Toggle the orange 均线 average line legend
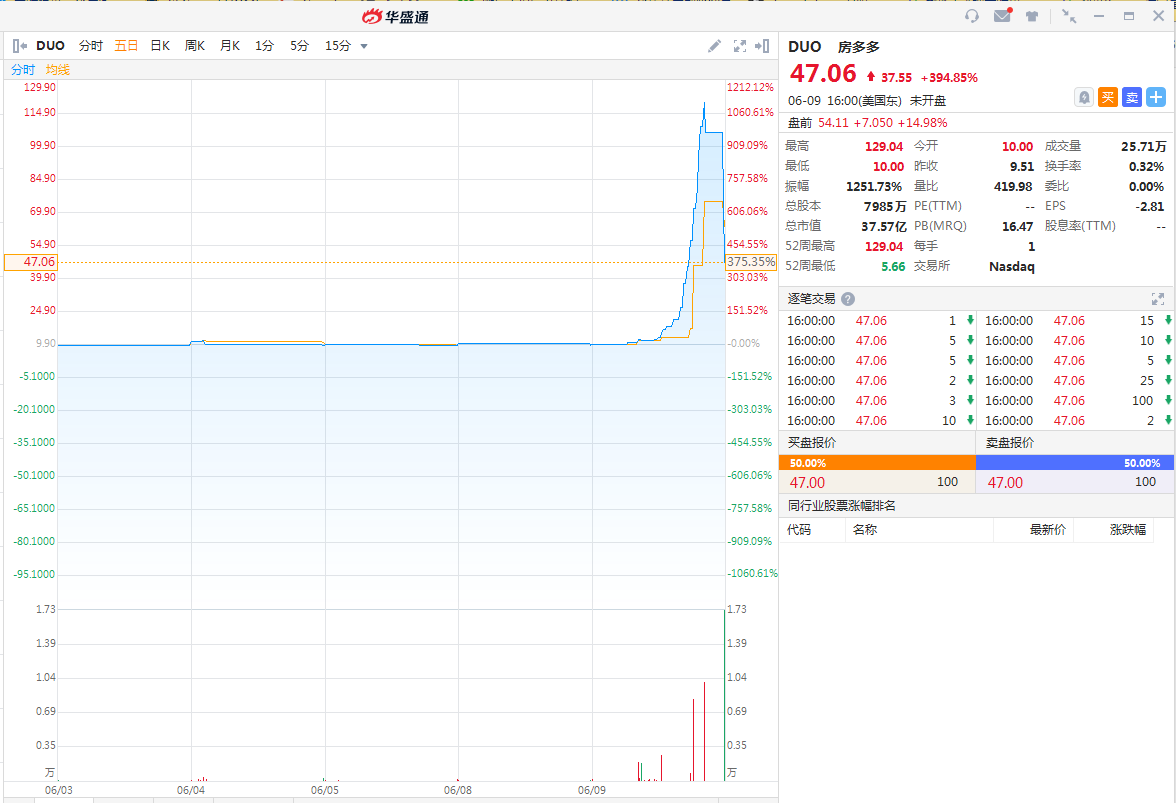The image size is (1176, 803). tap(58, 70)
